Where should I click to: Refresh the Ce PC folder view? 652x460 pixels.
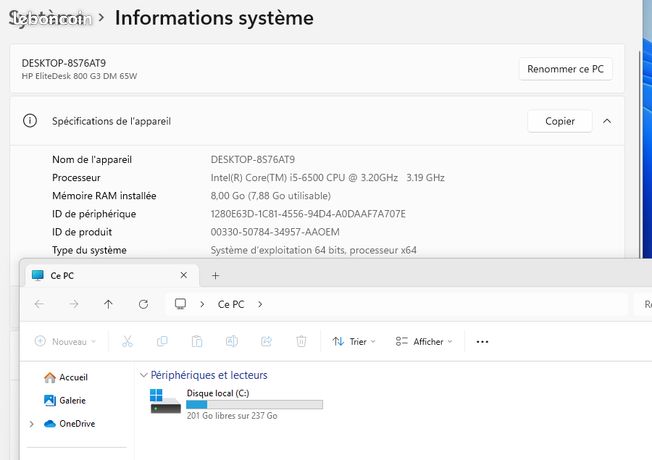pyautogui.click(x=143, y=304)
